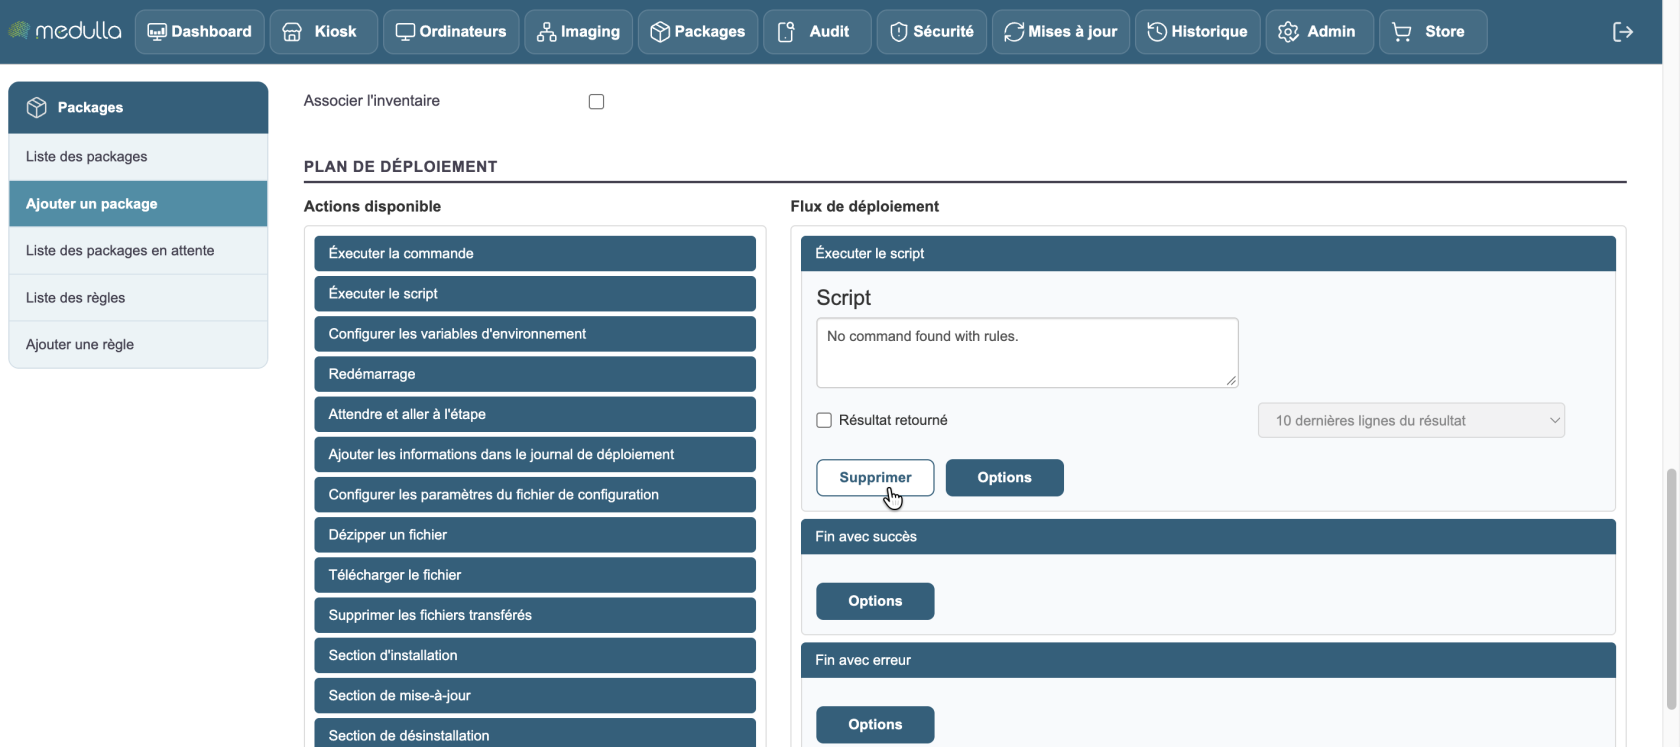This screenshot has width=1680, height=747.
Task: Click inside the Script text area
Action: [x=1027, y=353]
